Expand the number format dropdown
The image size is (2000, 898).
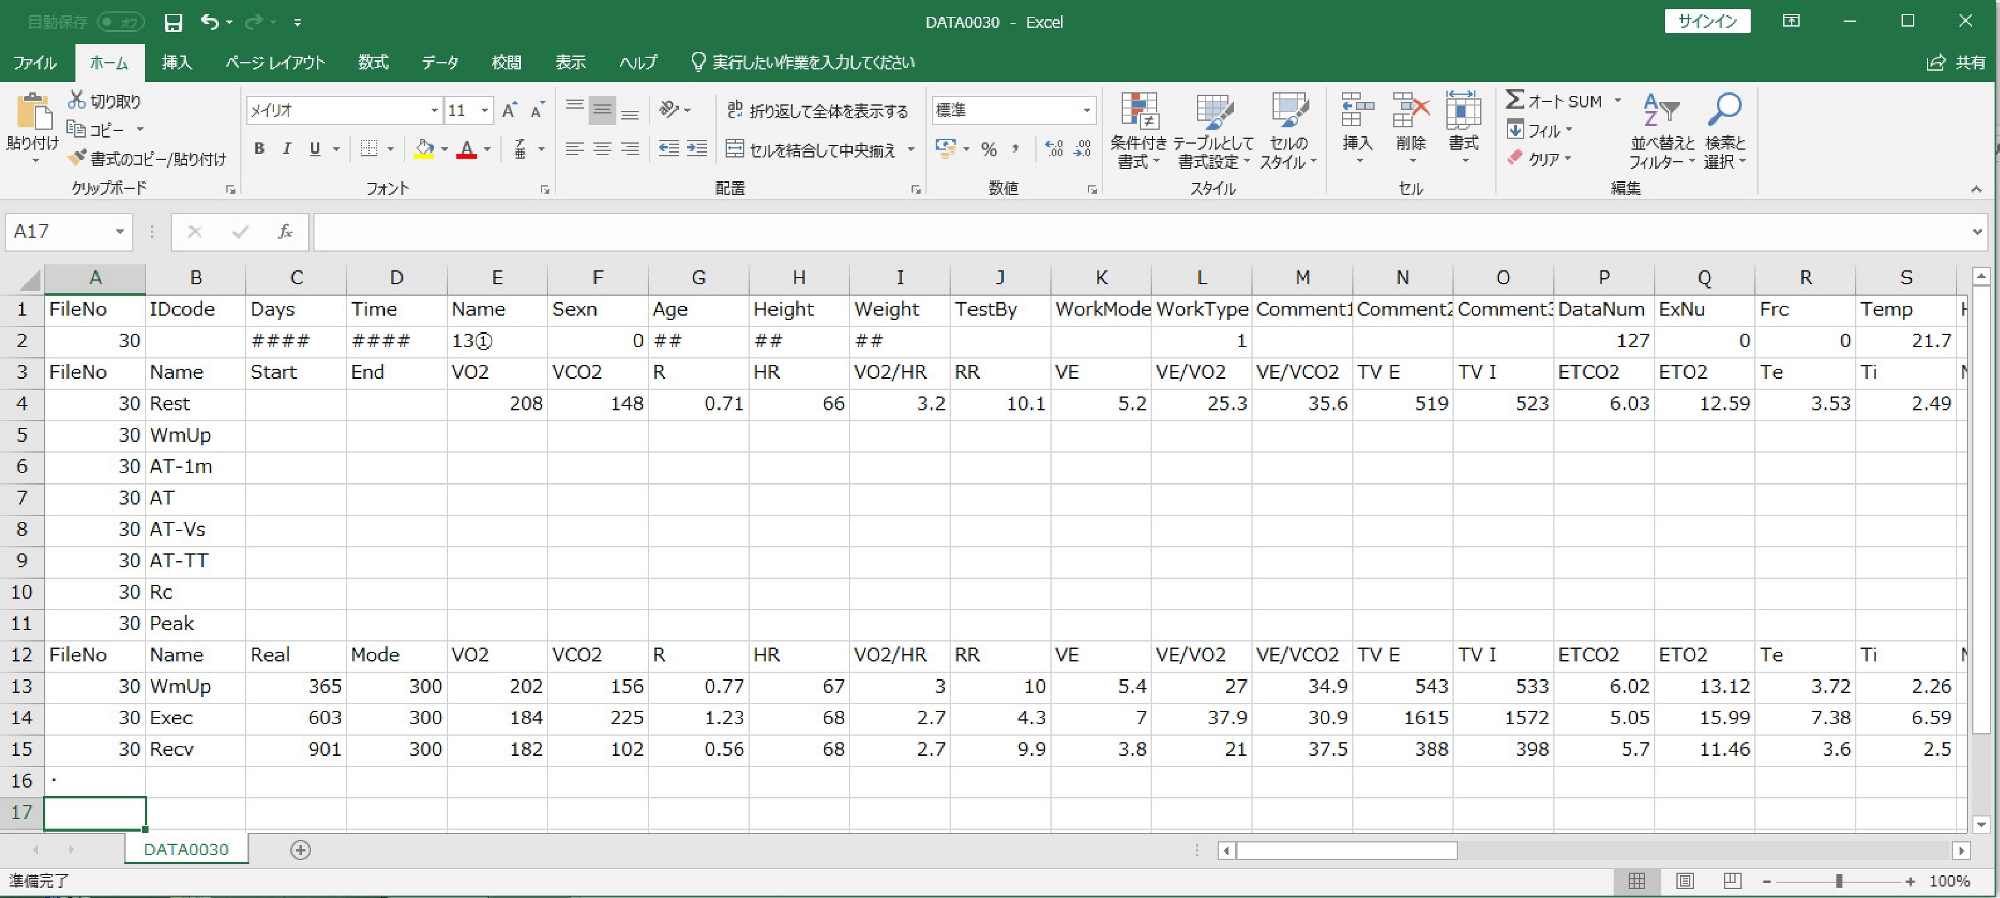click(1086, 110)
